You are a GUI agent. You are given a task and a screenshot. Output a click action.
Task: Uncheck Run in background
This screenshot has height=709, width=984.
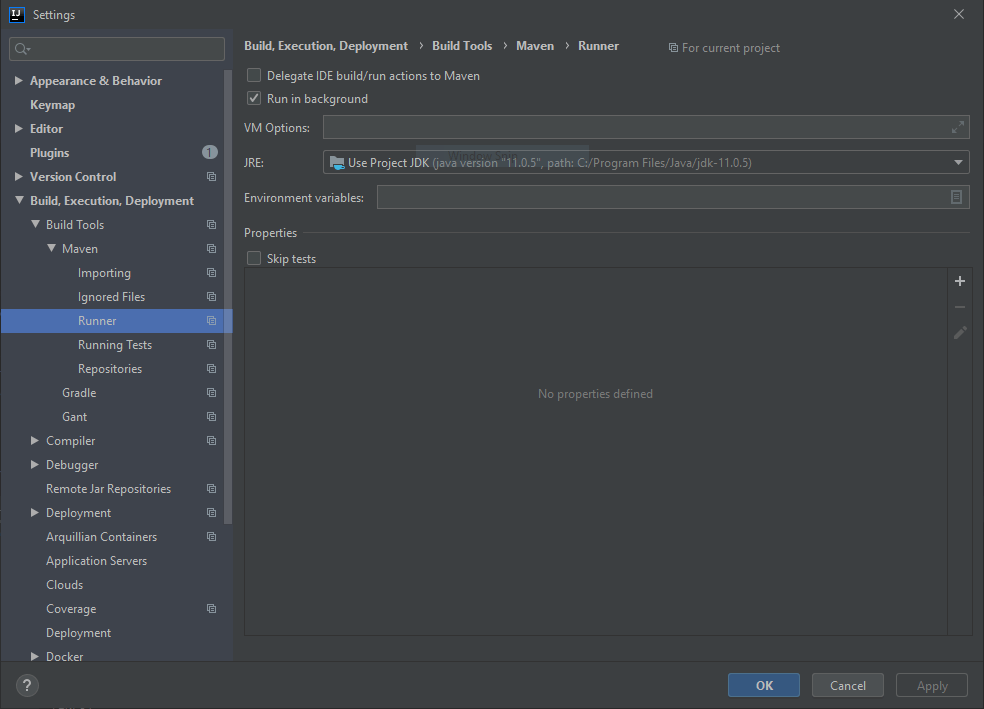(254, 99)
